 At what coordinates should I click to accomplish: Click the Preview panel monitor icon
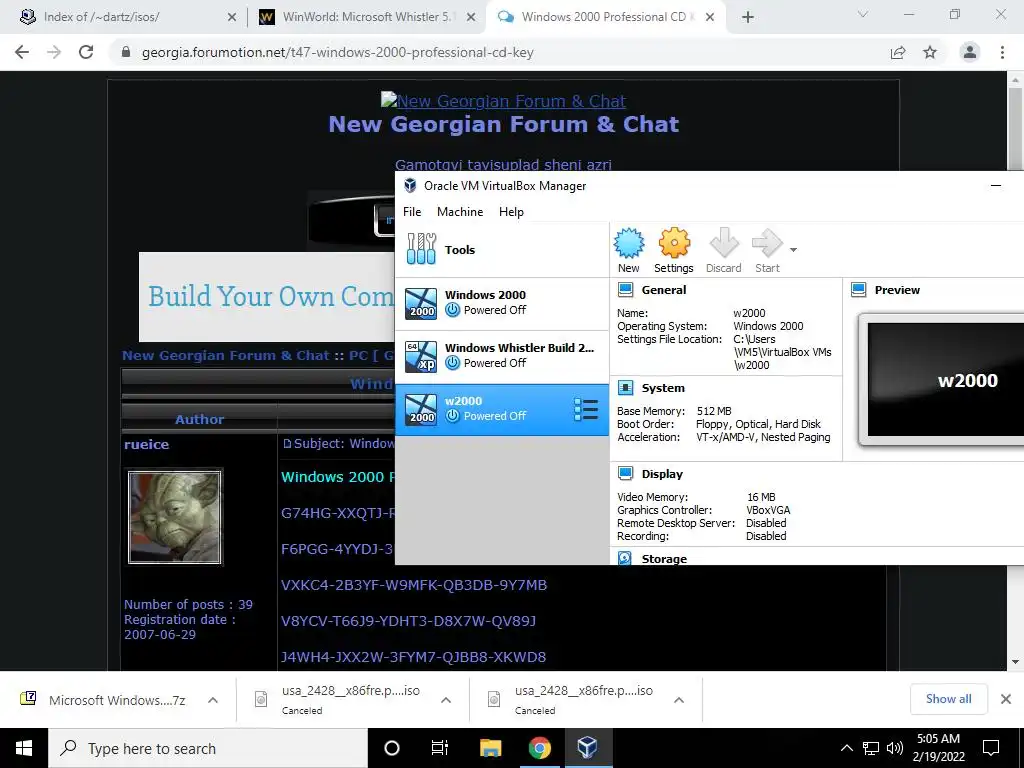[859, 290]
